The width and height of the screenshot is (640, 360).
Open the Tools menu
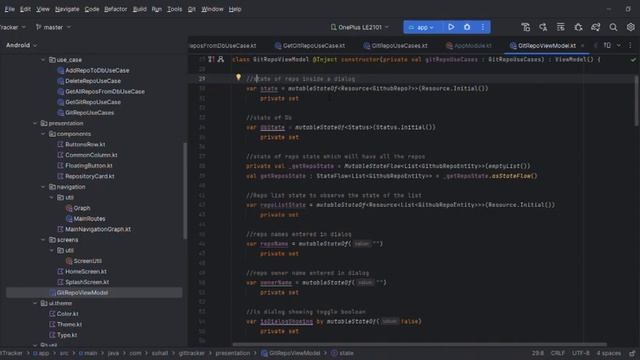click(x=175, y=9)
